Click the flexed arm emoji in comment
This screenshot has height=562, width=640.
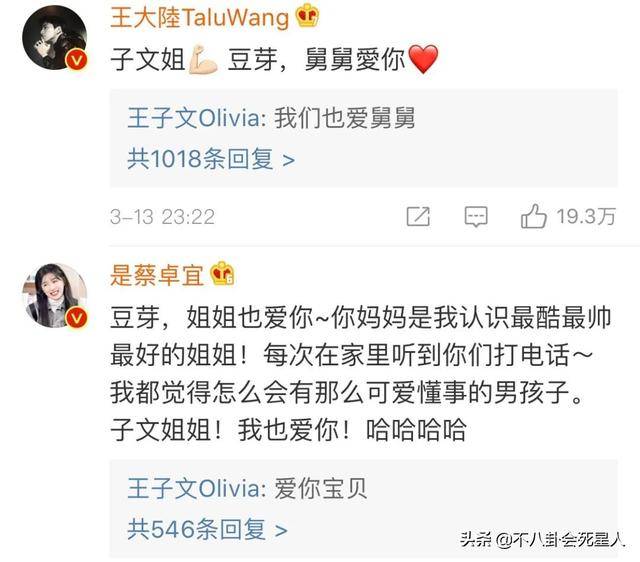point(202,60)
